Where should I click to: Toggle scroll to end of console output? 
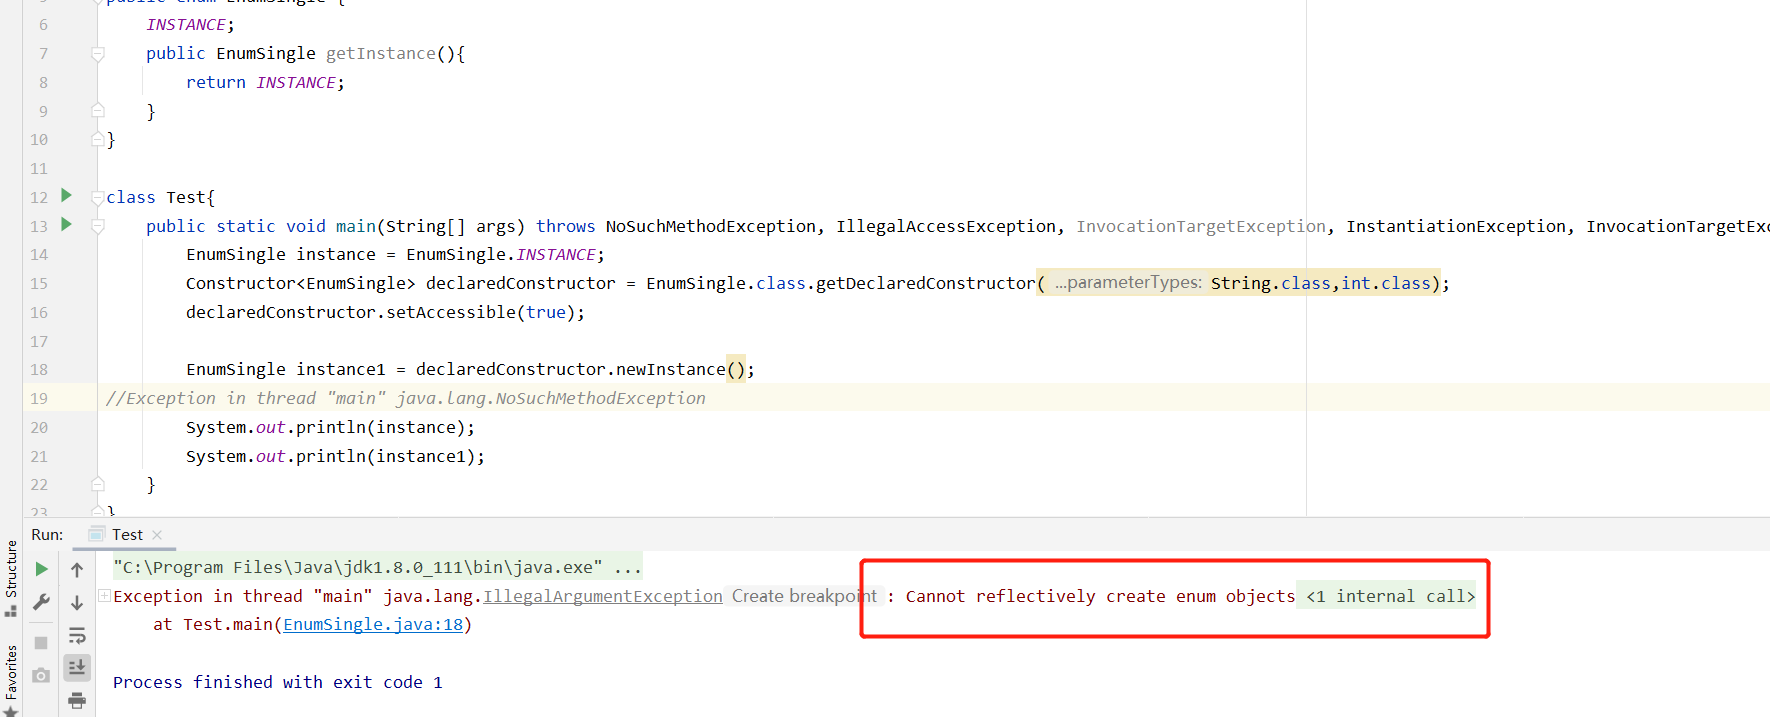(x=77, y=667)
